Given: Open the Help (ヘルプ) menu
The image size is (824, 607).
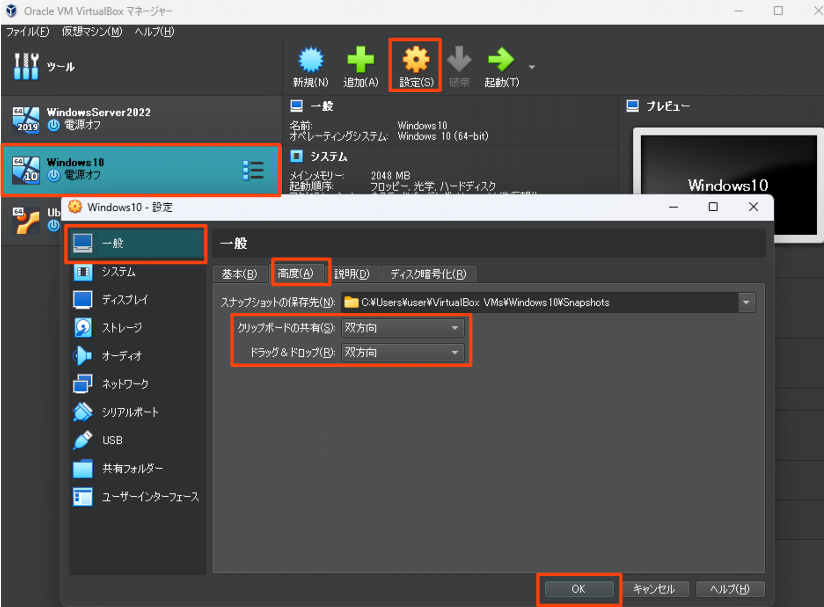Looking at the screenshot, I should [x=154, y=32].
